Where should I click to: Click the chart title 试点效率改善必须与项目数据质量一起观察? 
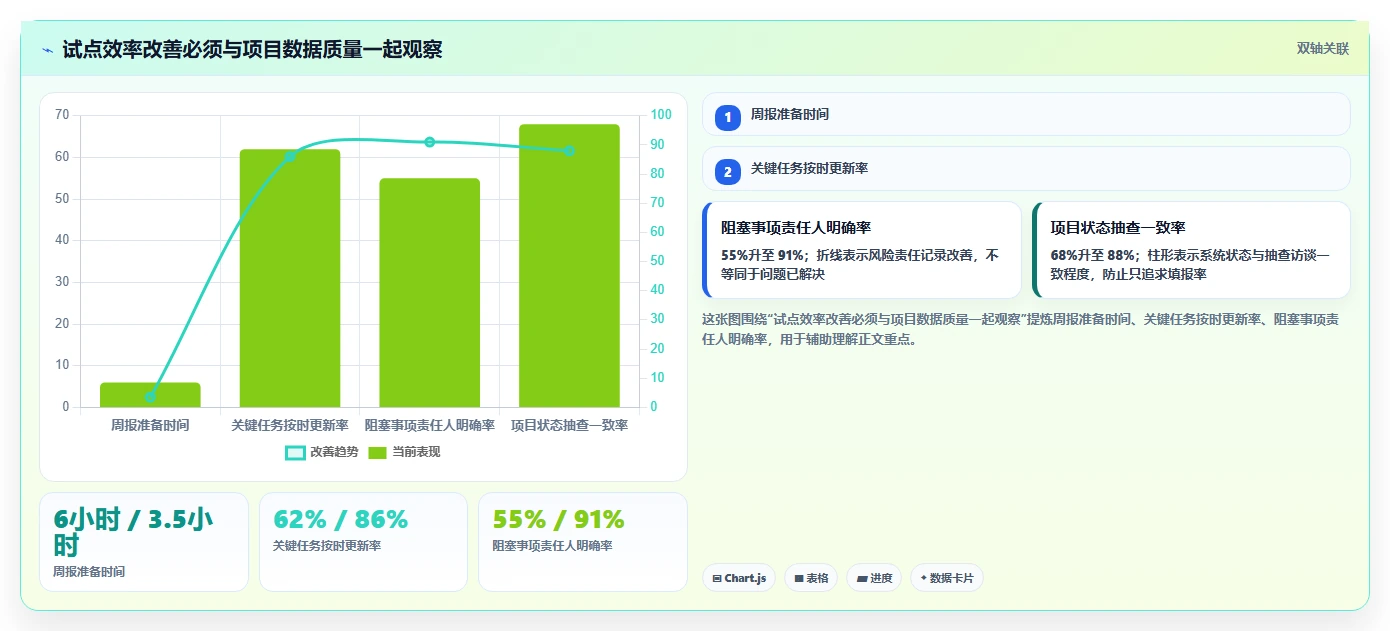[x=252, y=49]
